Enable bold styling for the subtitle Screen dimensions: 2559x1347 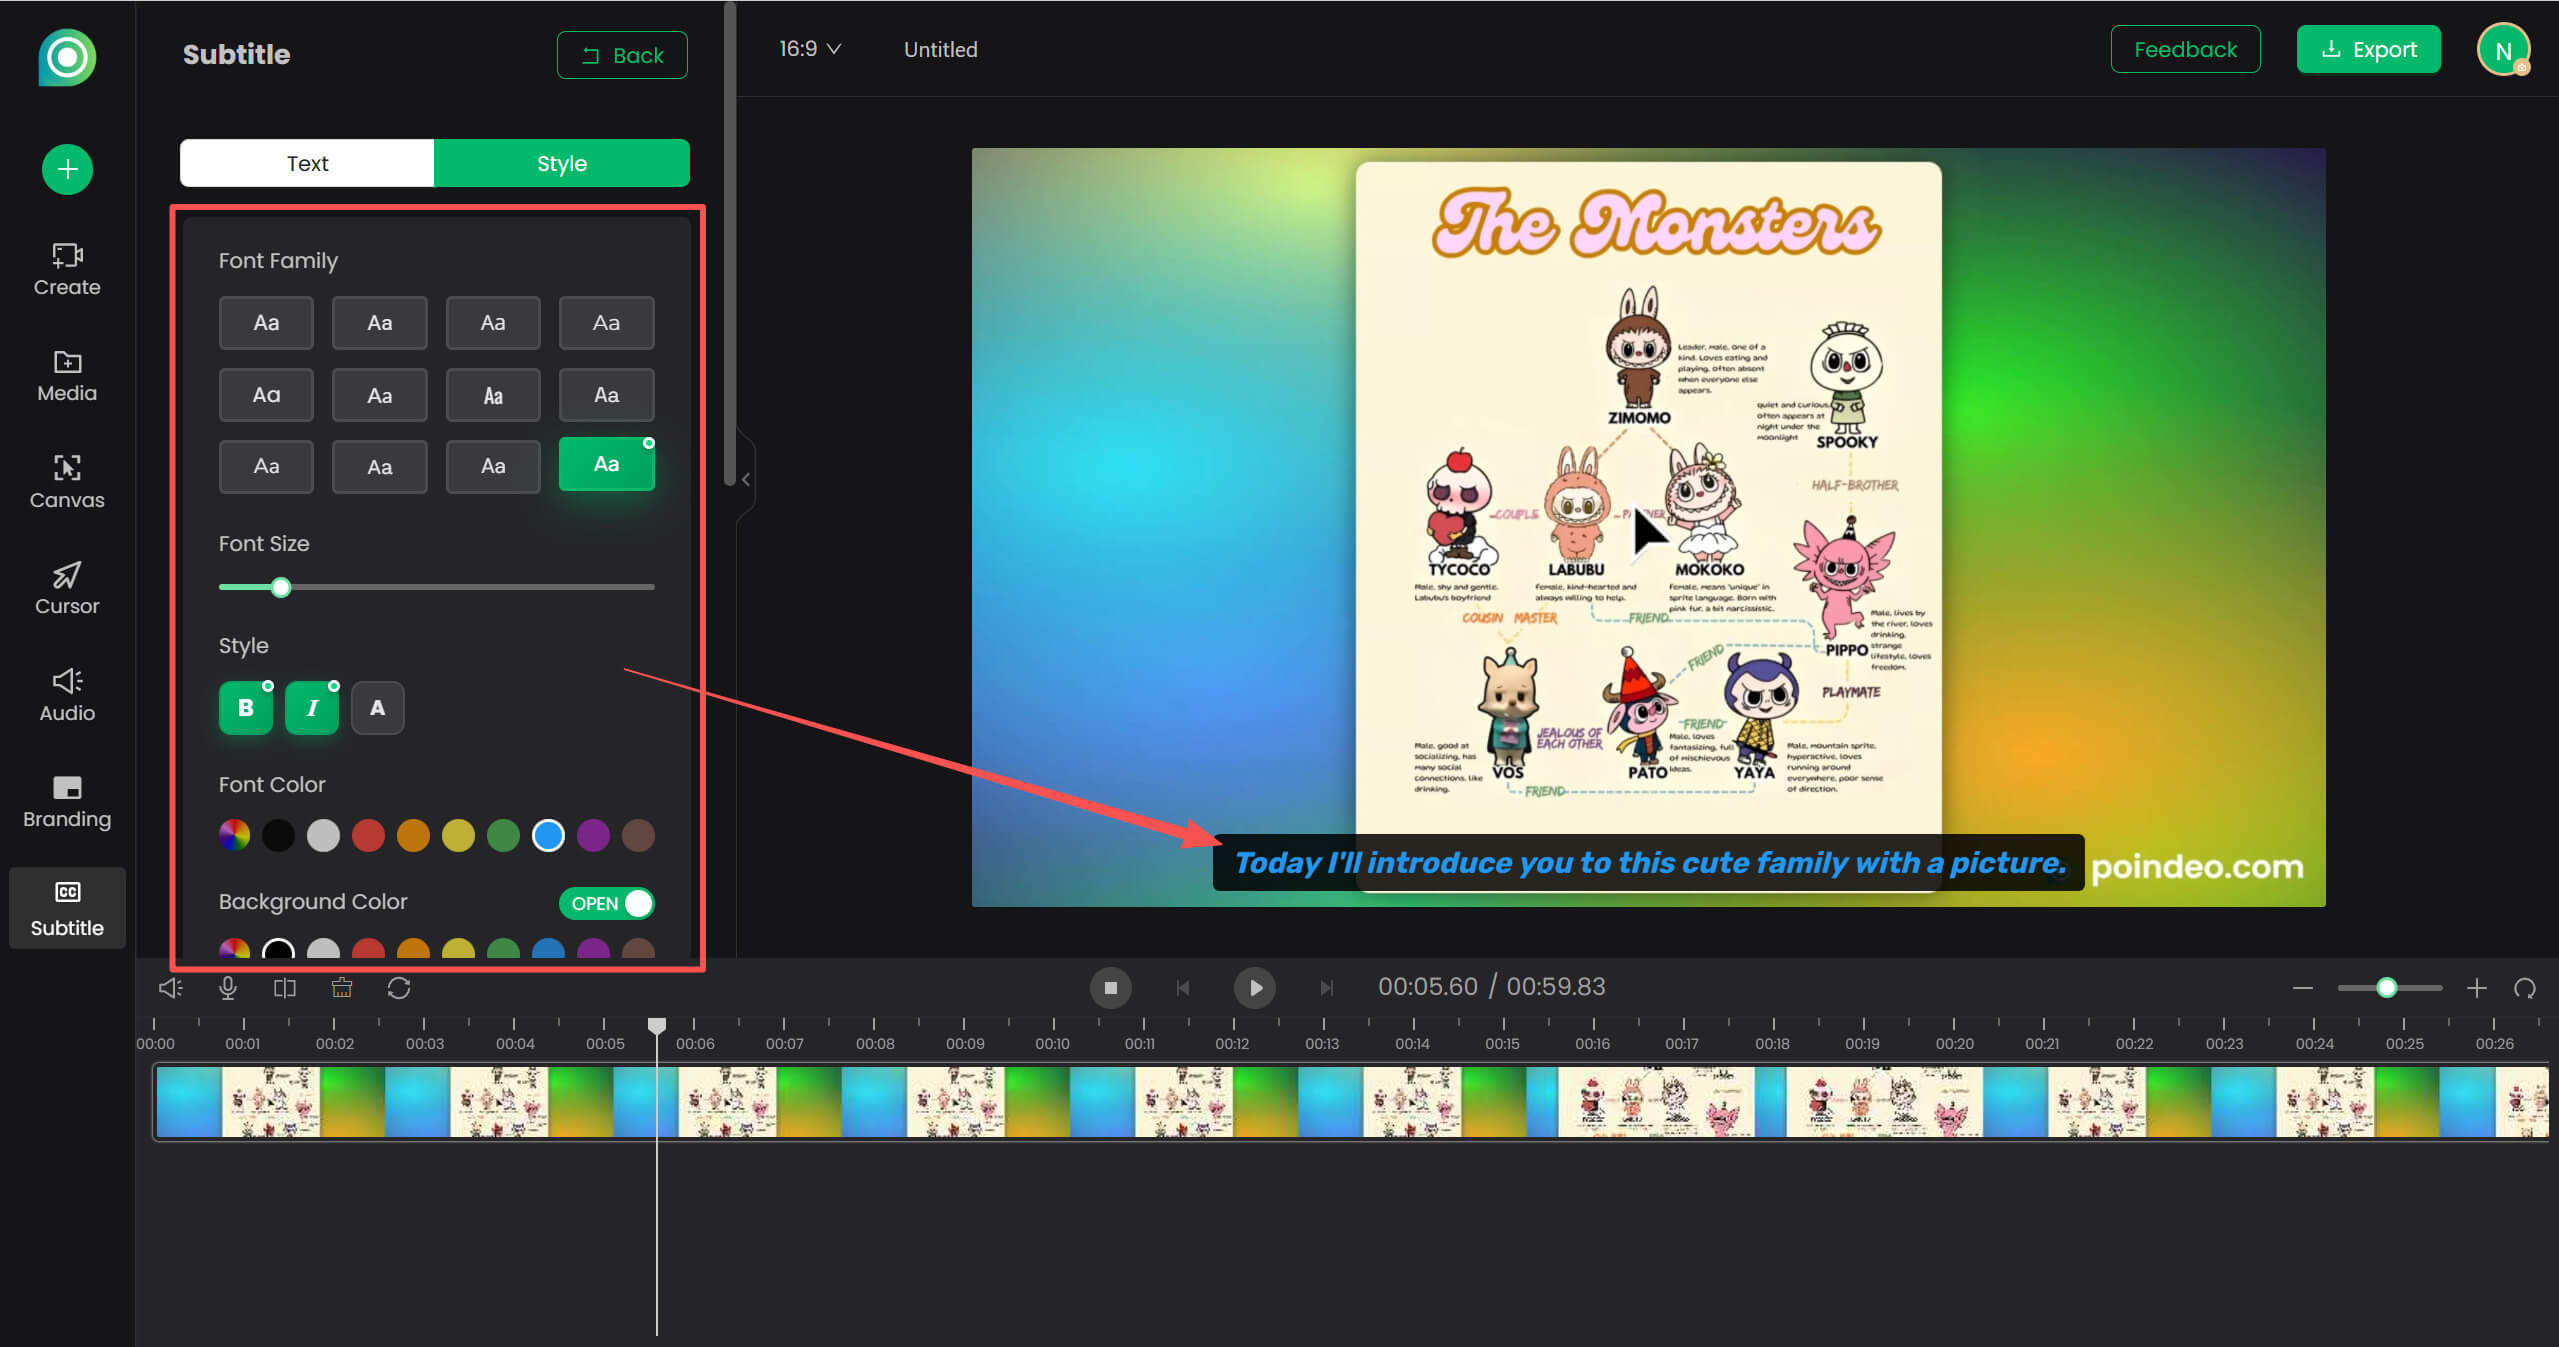[x=245, y=707]
